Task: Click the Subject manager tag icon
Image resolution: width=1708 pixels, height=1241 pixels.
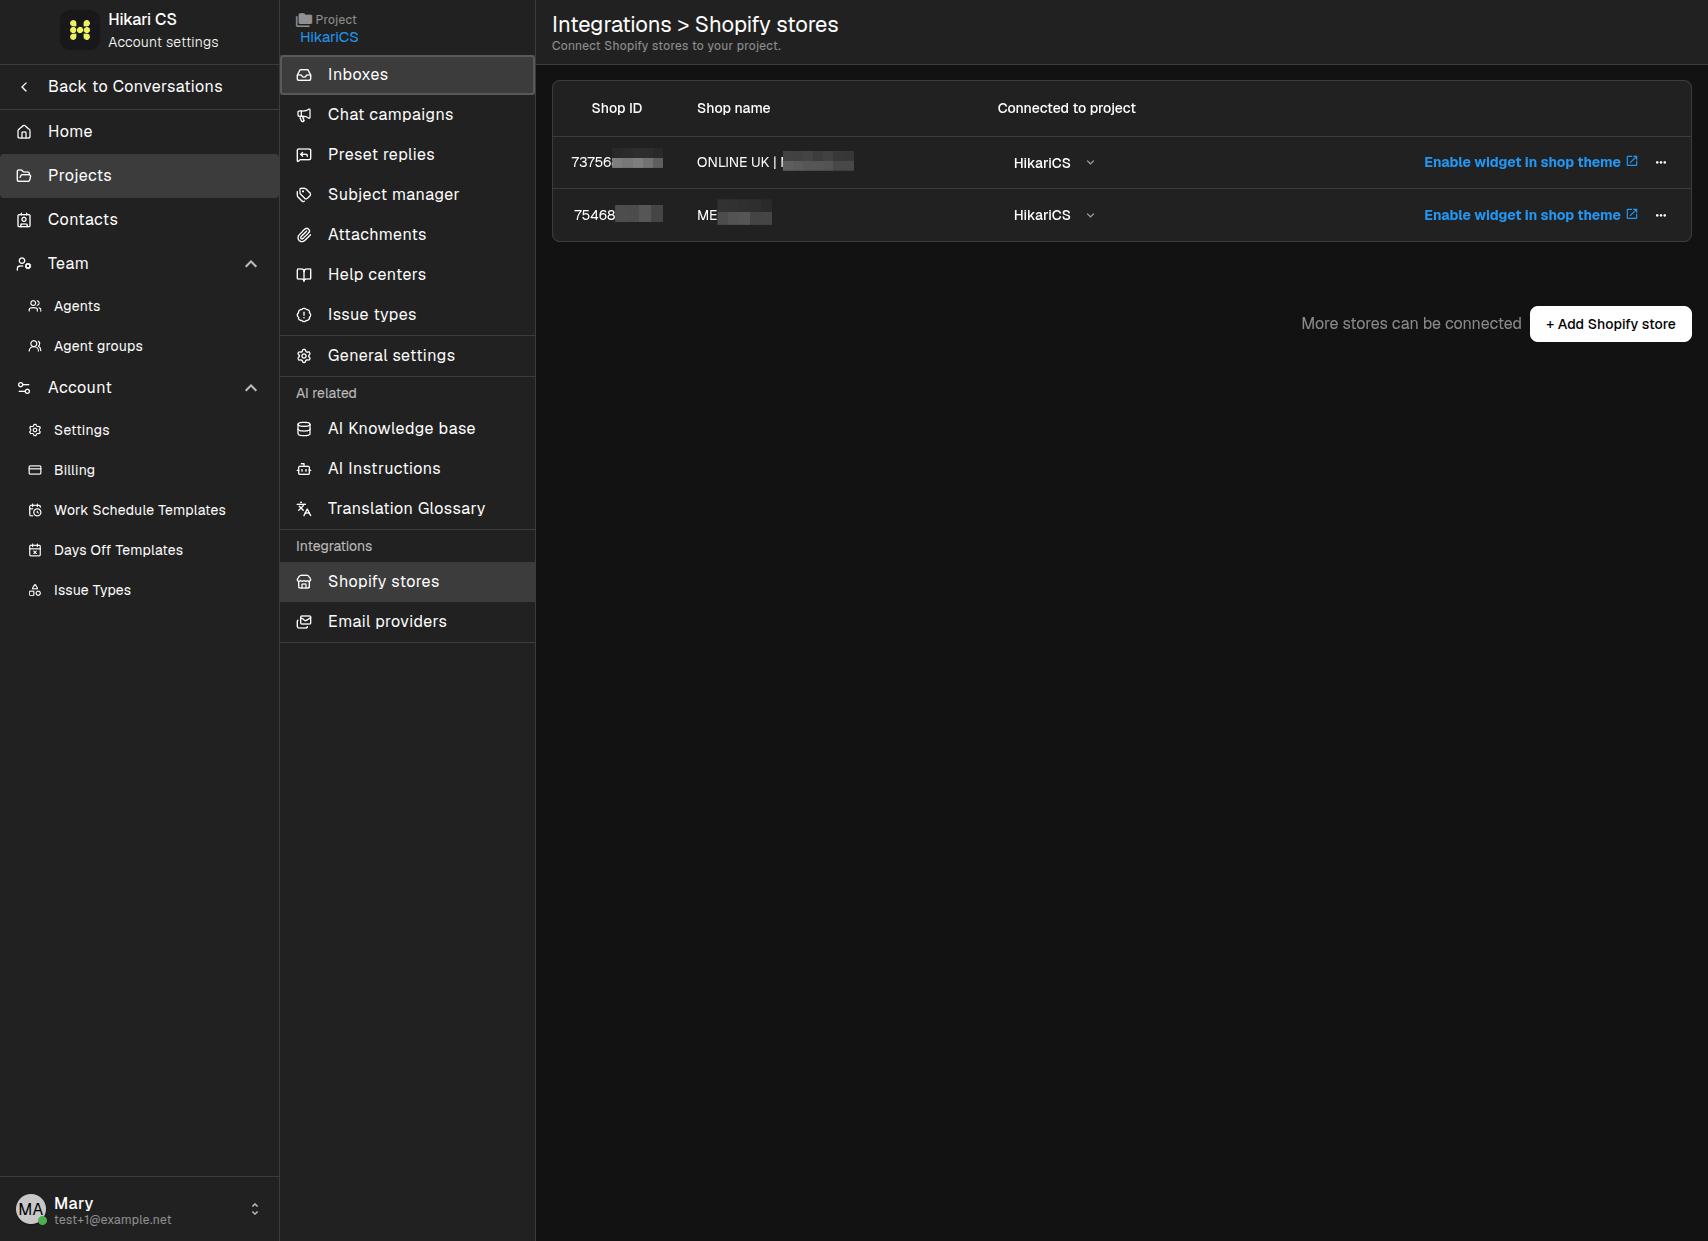Action: click(304, 195)
